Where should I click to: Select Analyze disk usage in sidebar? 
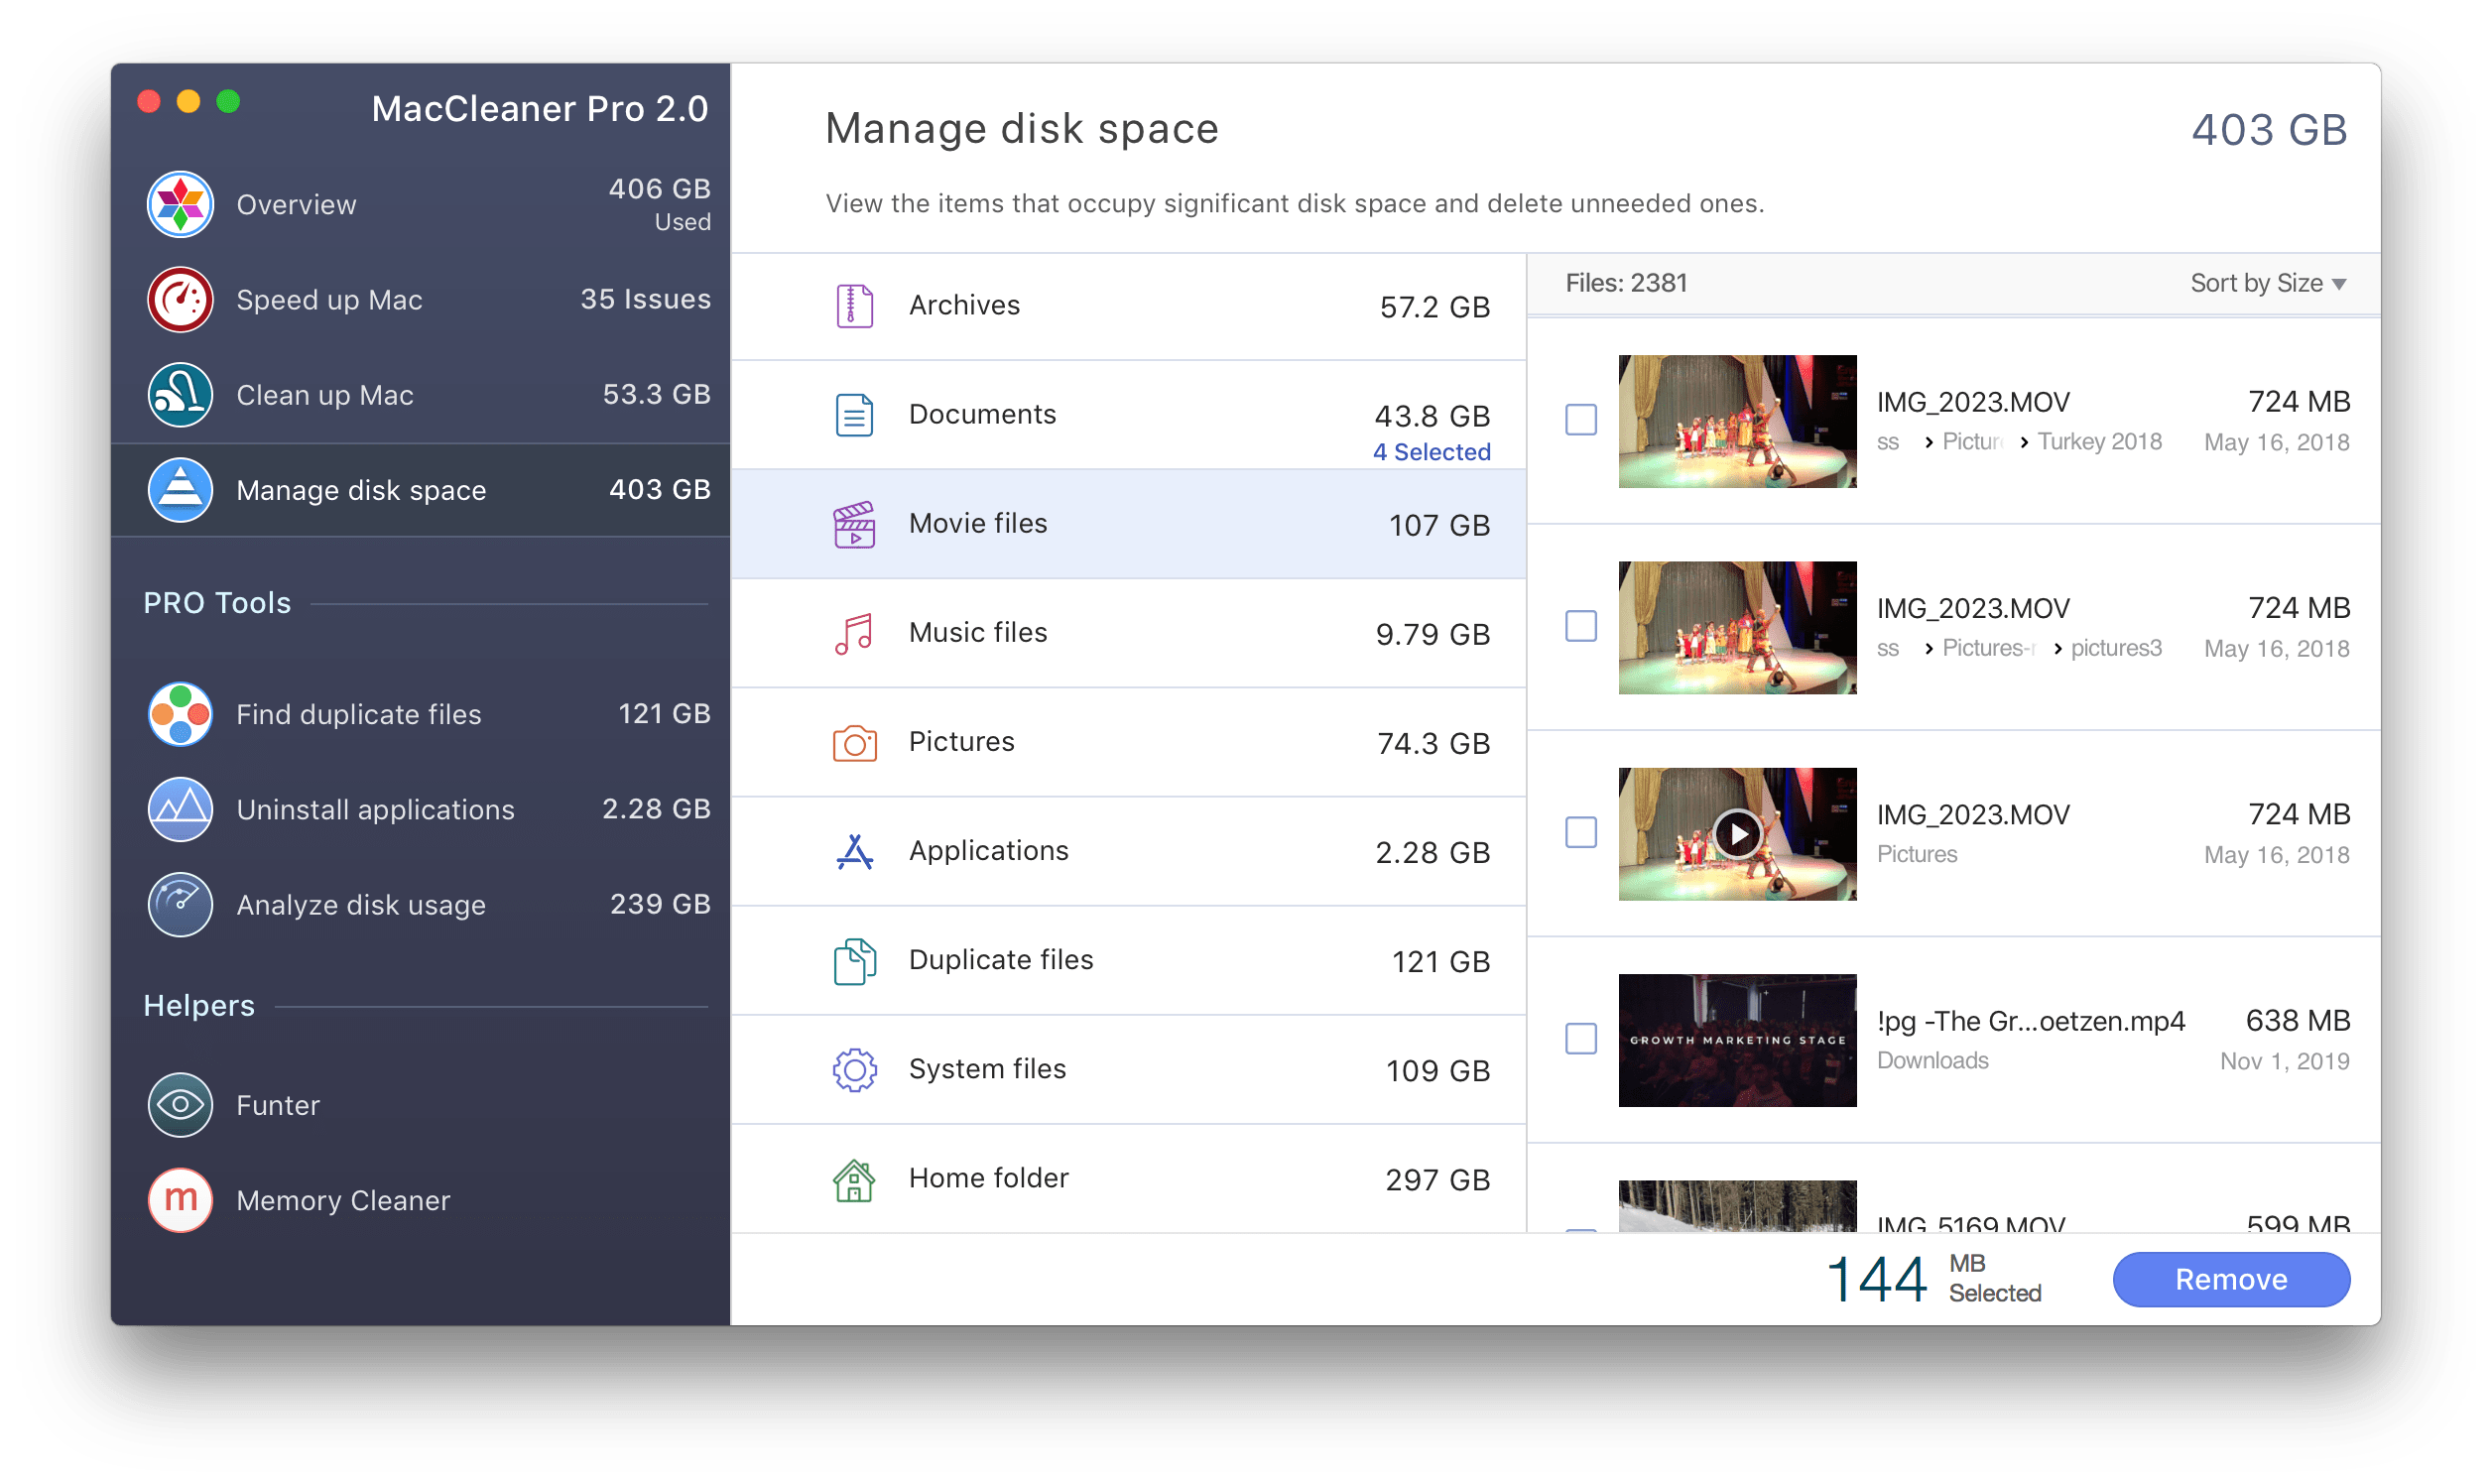tap(421, 904)
